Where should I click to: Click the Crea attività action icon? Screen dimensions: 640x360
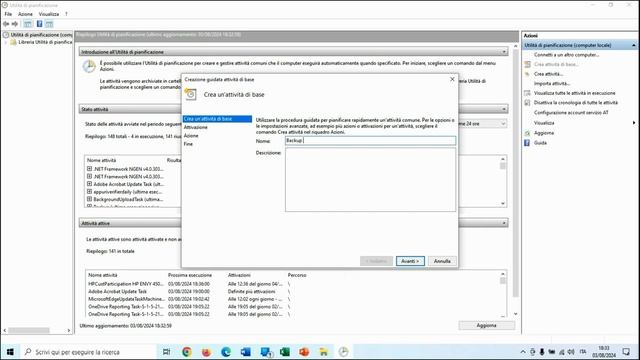click(x=527, y=74)
